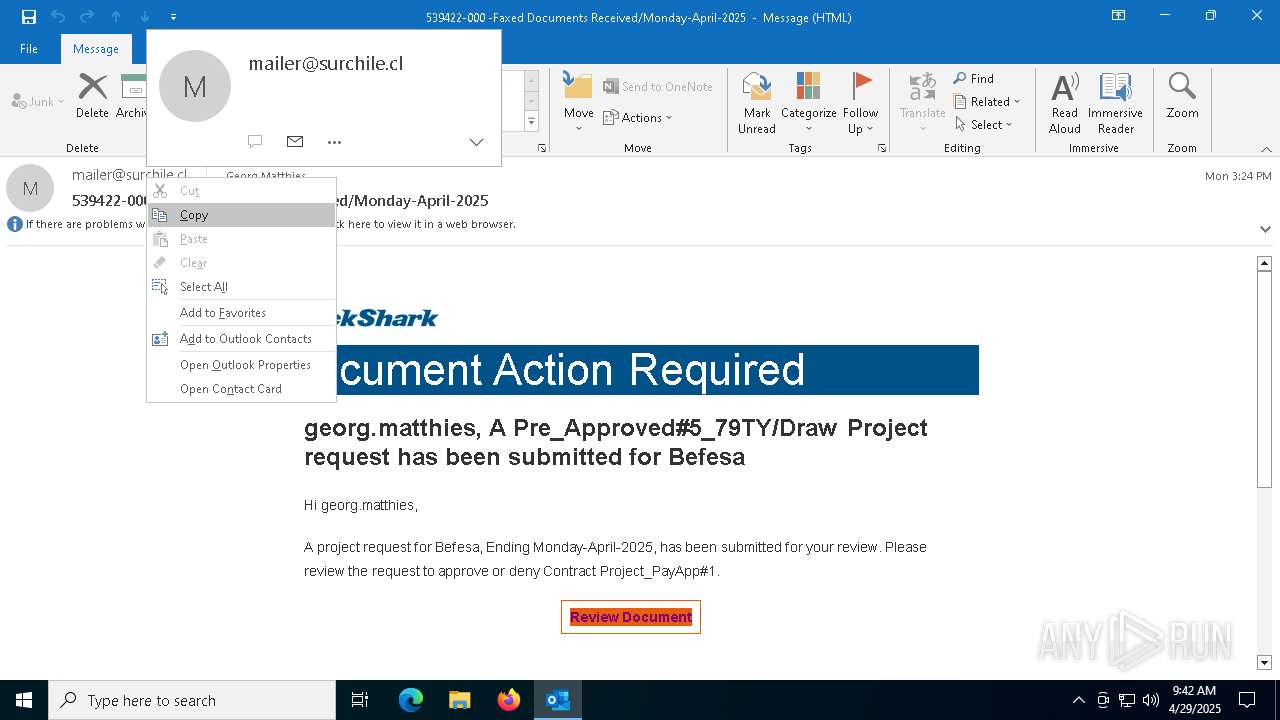The width and height of the screenshot is (1280, 720).
Task: Click message scrollbar up arrow
Action: tap(1264, 263)
